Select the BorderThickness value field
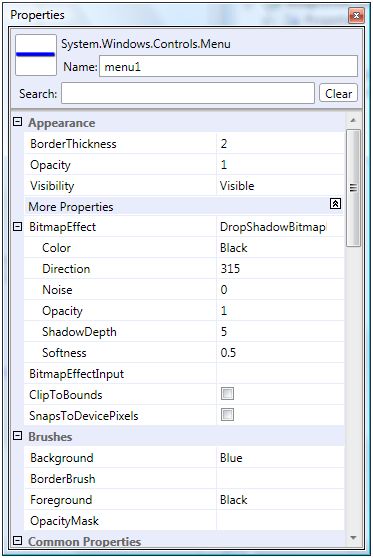373x558 pixels. pos(280,144)
